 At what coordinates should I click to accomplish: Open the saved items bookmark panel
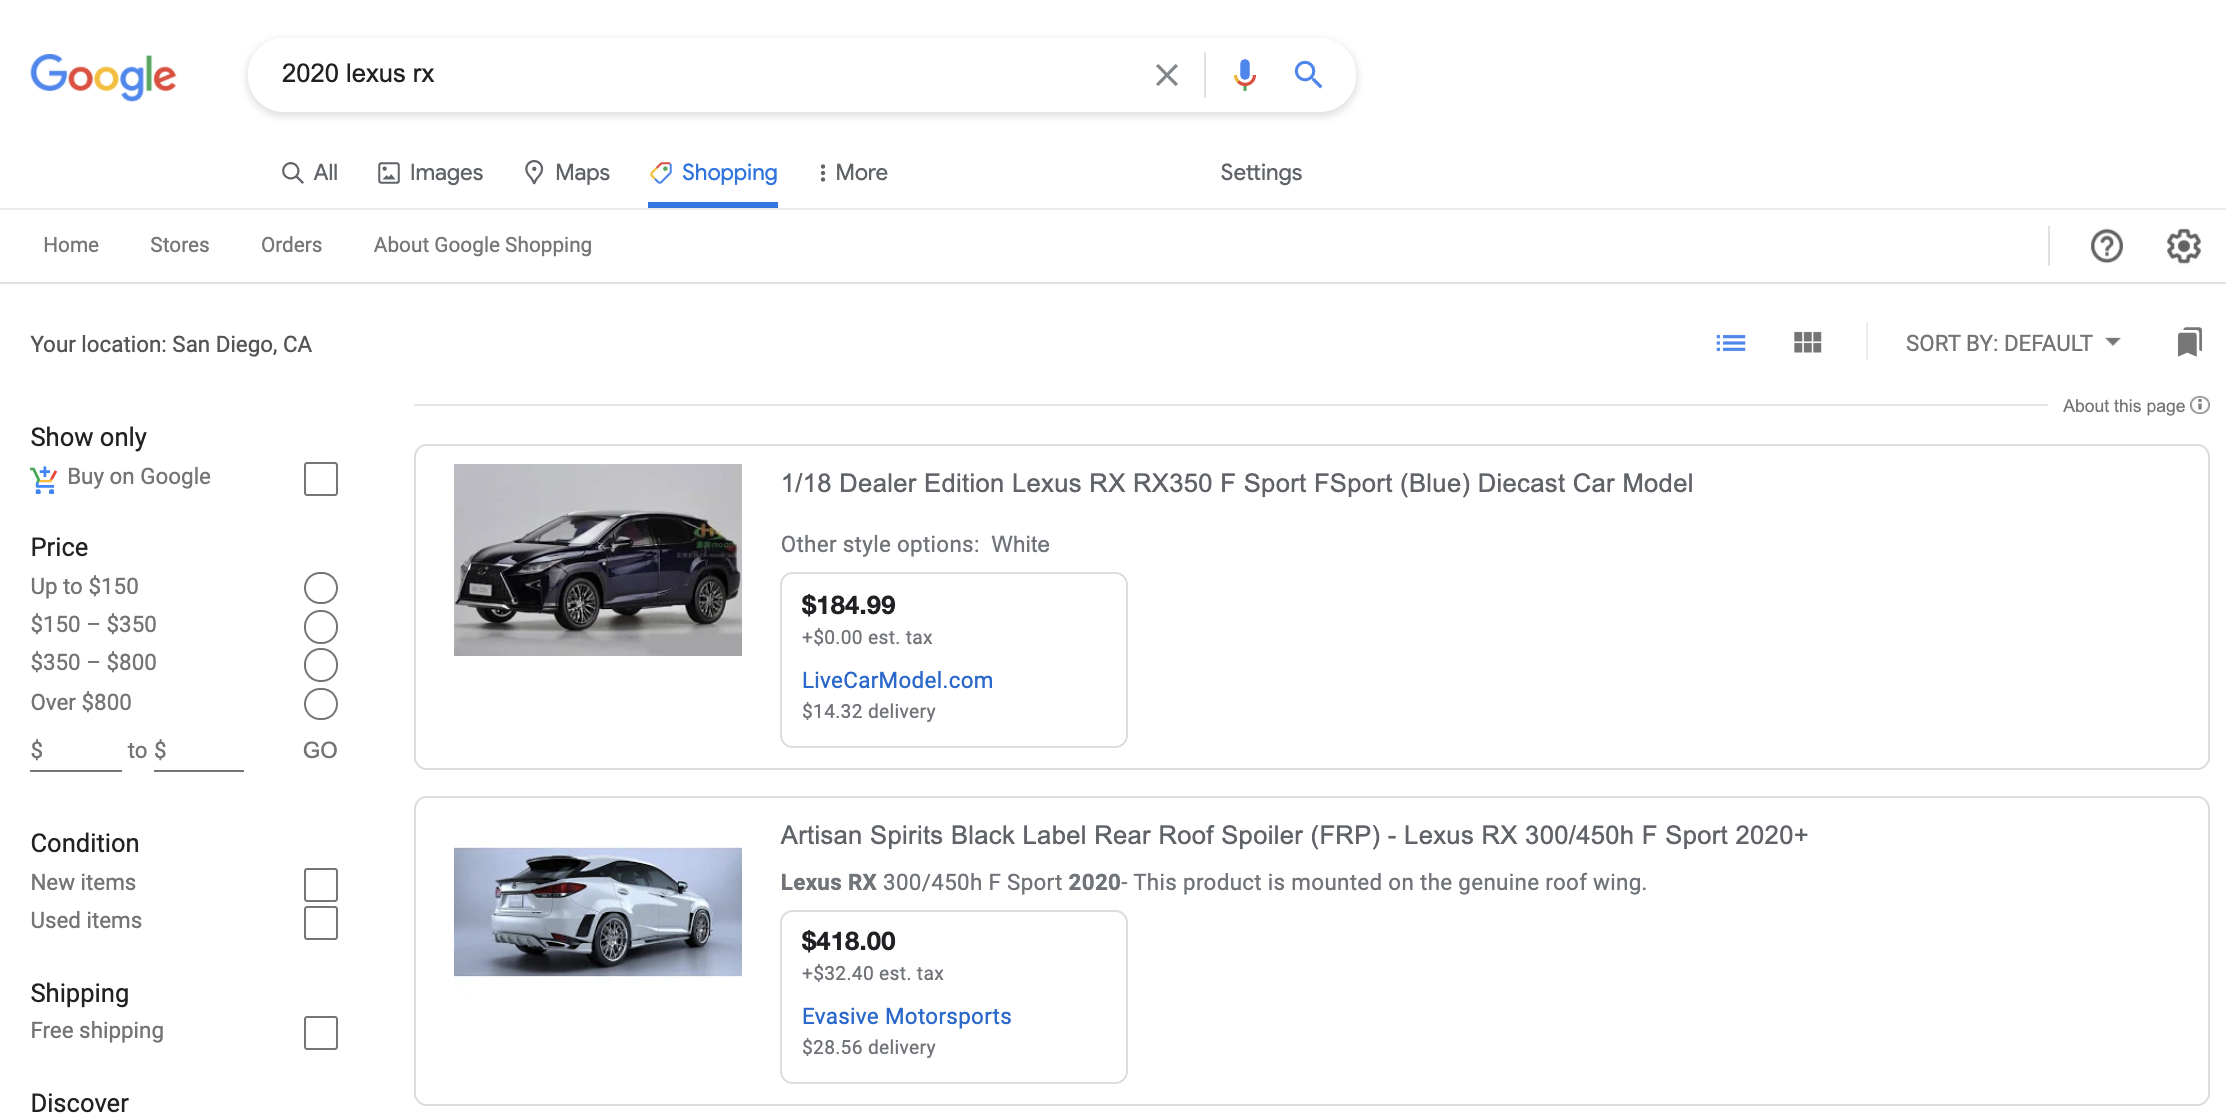[2189, 342]
